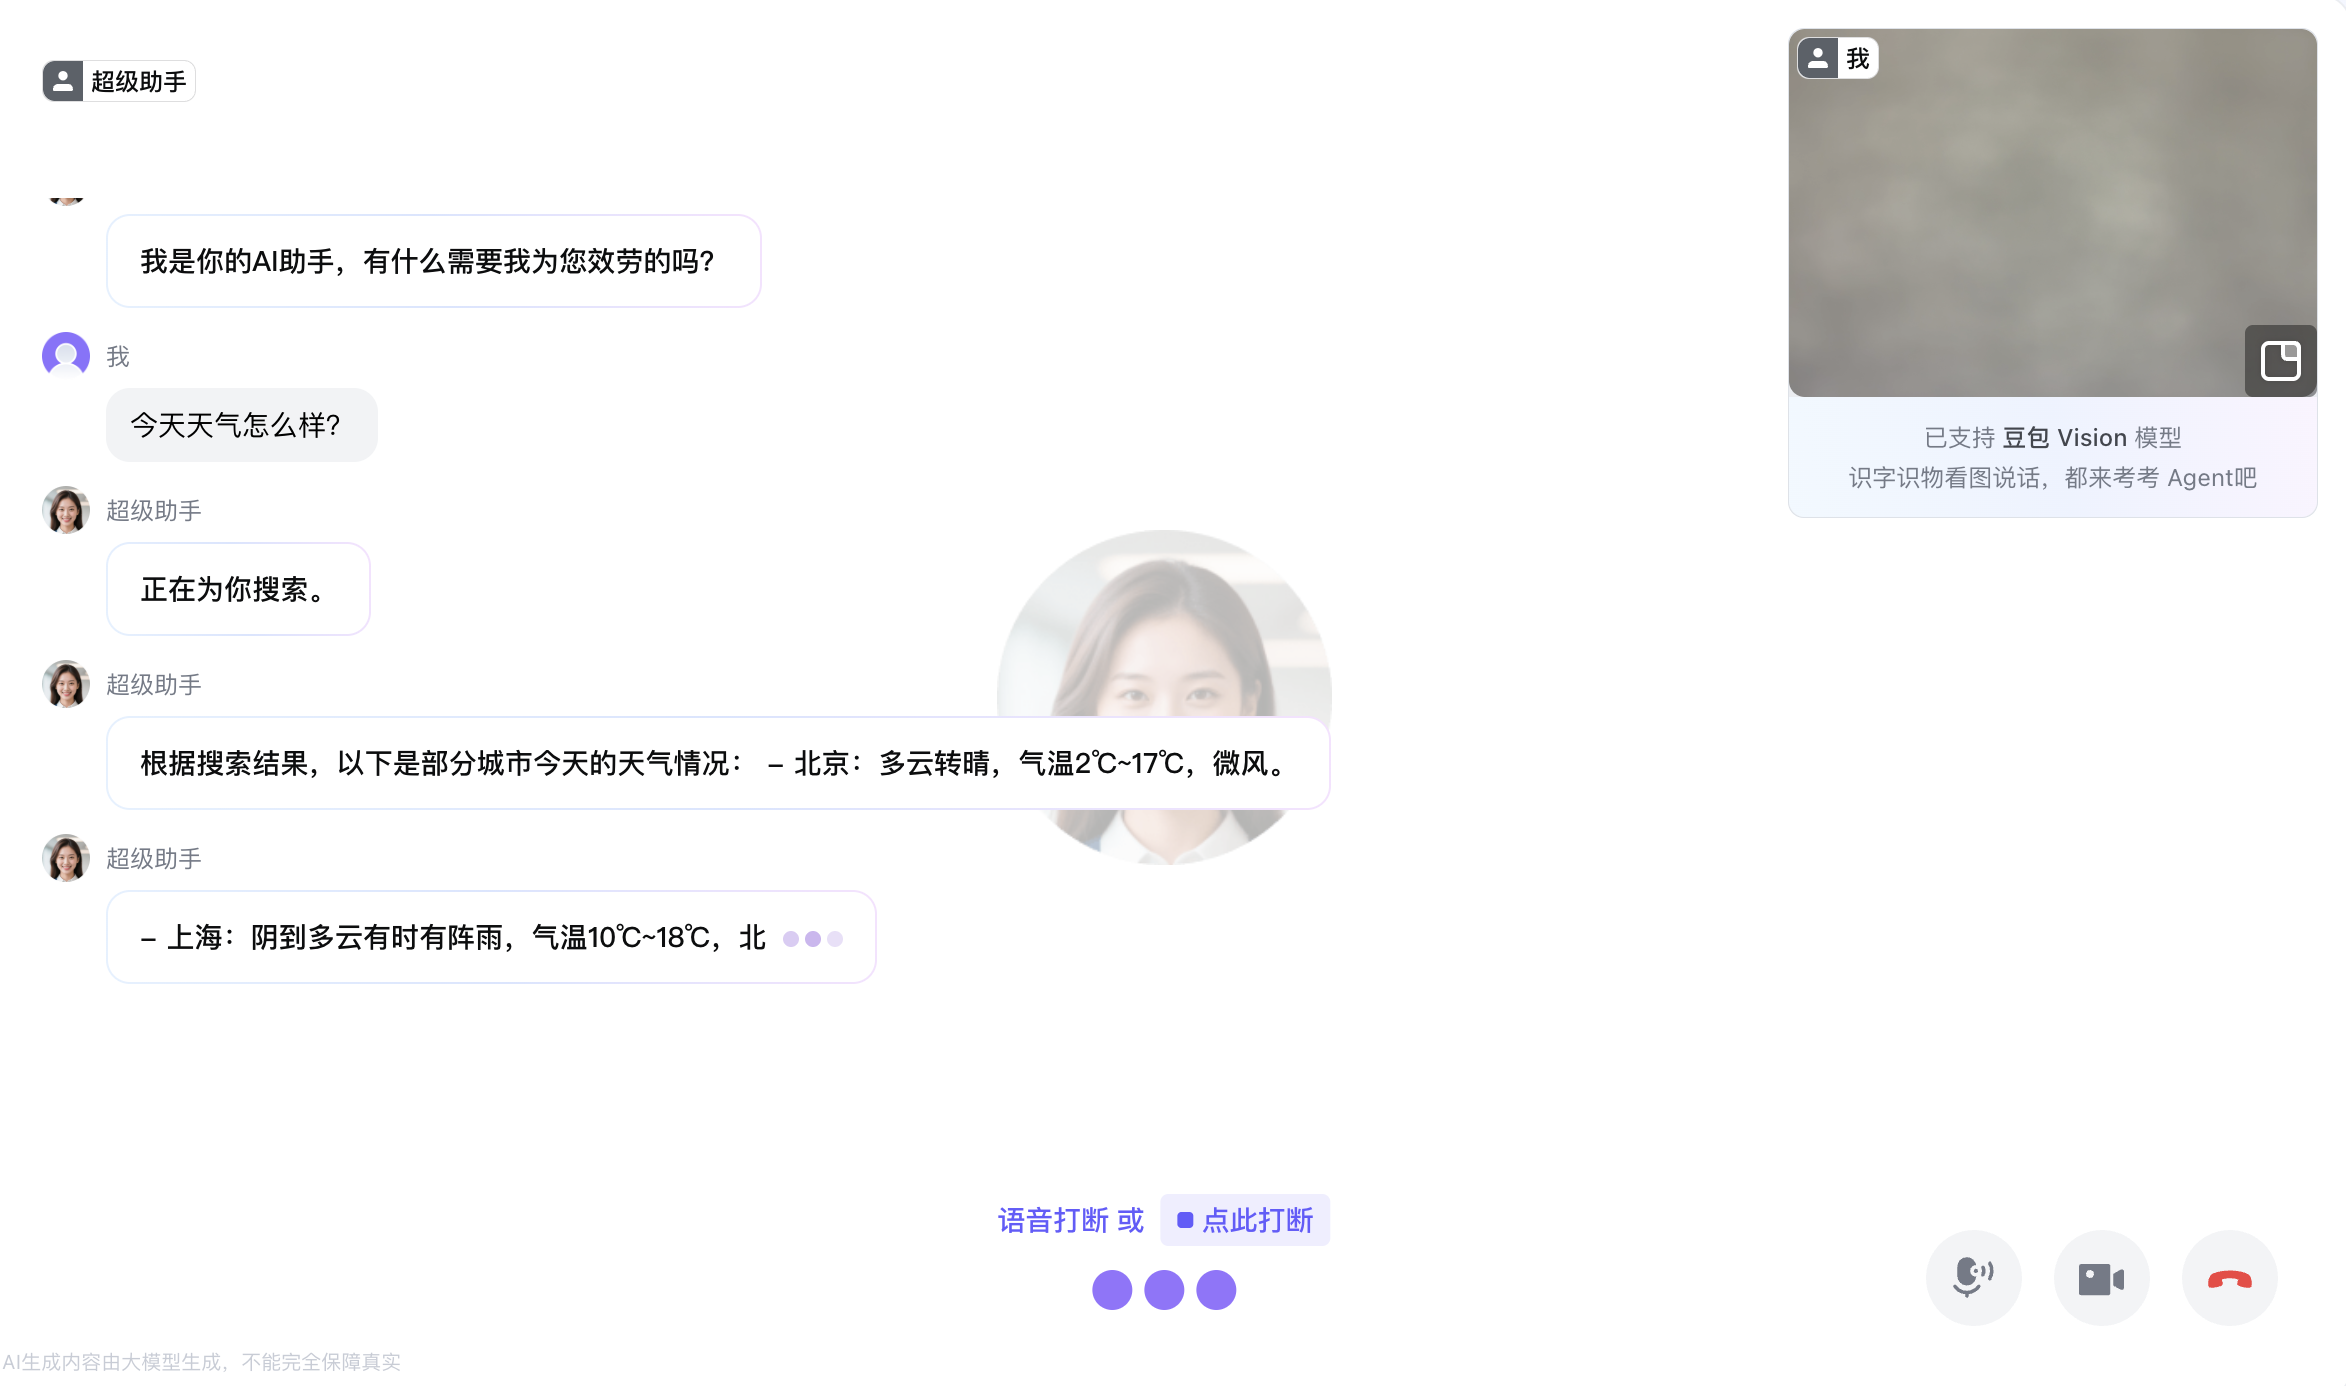This screenshot has width=2346, height=1386.
Task: Click the three purple voice activity dots
Action: (1164, 1290)
